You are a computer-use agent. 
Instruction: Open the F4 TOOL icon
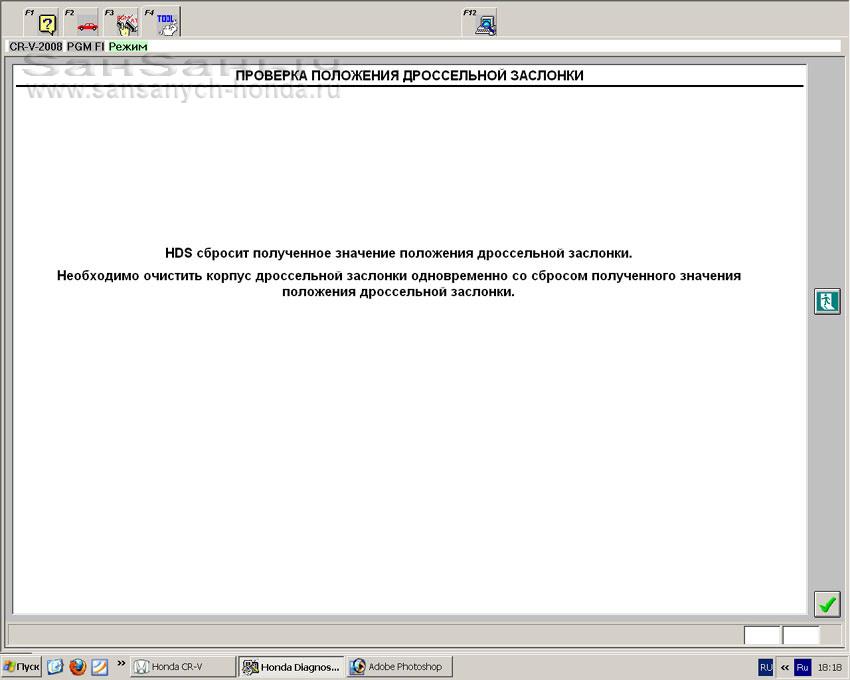coord(167,23)
